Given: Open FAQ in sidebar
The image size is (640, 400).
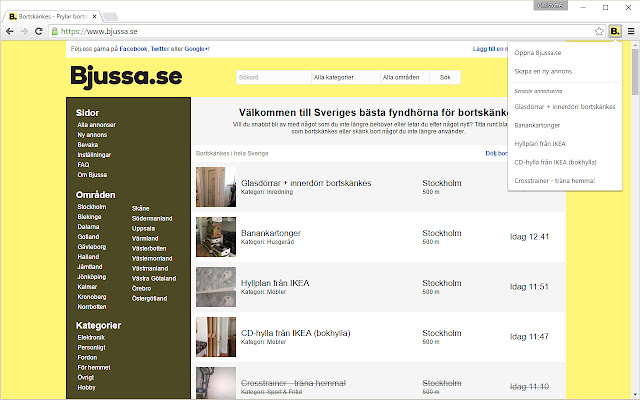Looking at the screenshot, I should tap(83, 165).
